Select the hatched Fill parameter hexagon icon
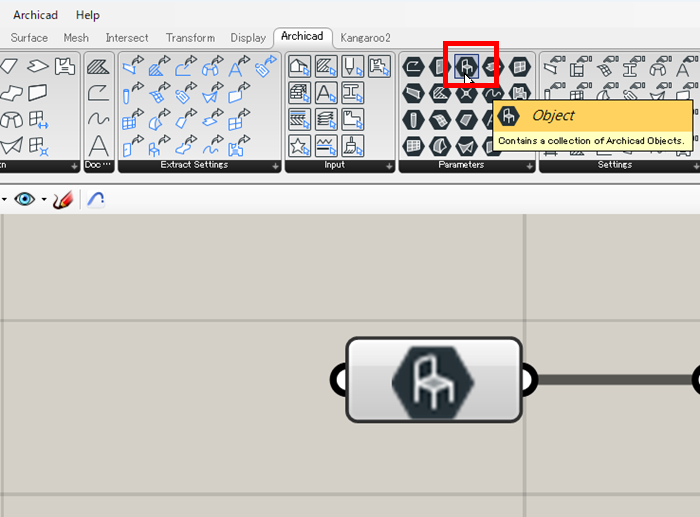 tap(440, 93)
